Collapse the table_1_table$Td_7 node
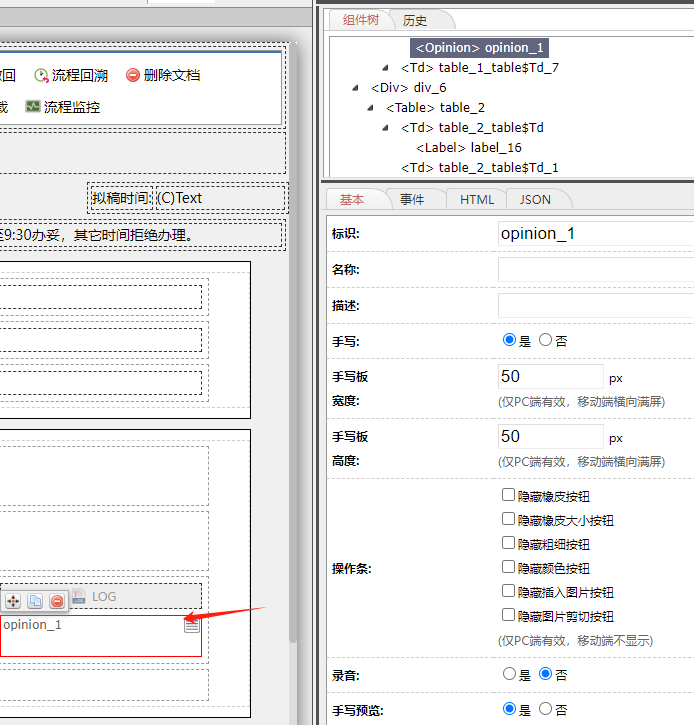The height and width of the screenshot is (725, 694). 385,68
